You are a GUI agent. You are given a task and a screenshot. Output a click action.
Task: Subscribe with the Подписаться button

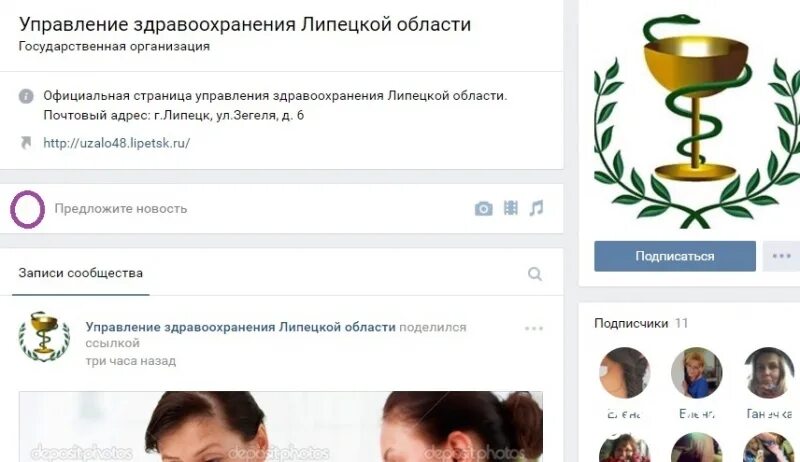point(674,256)
